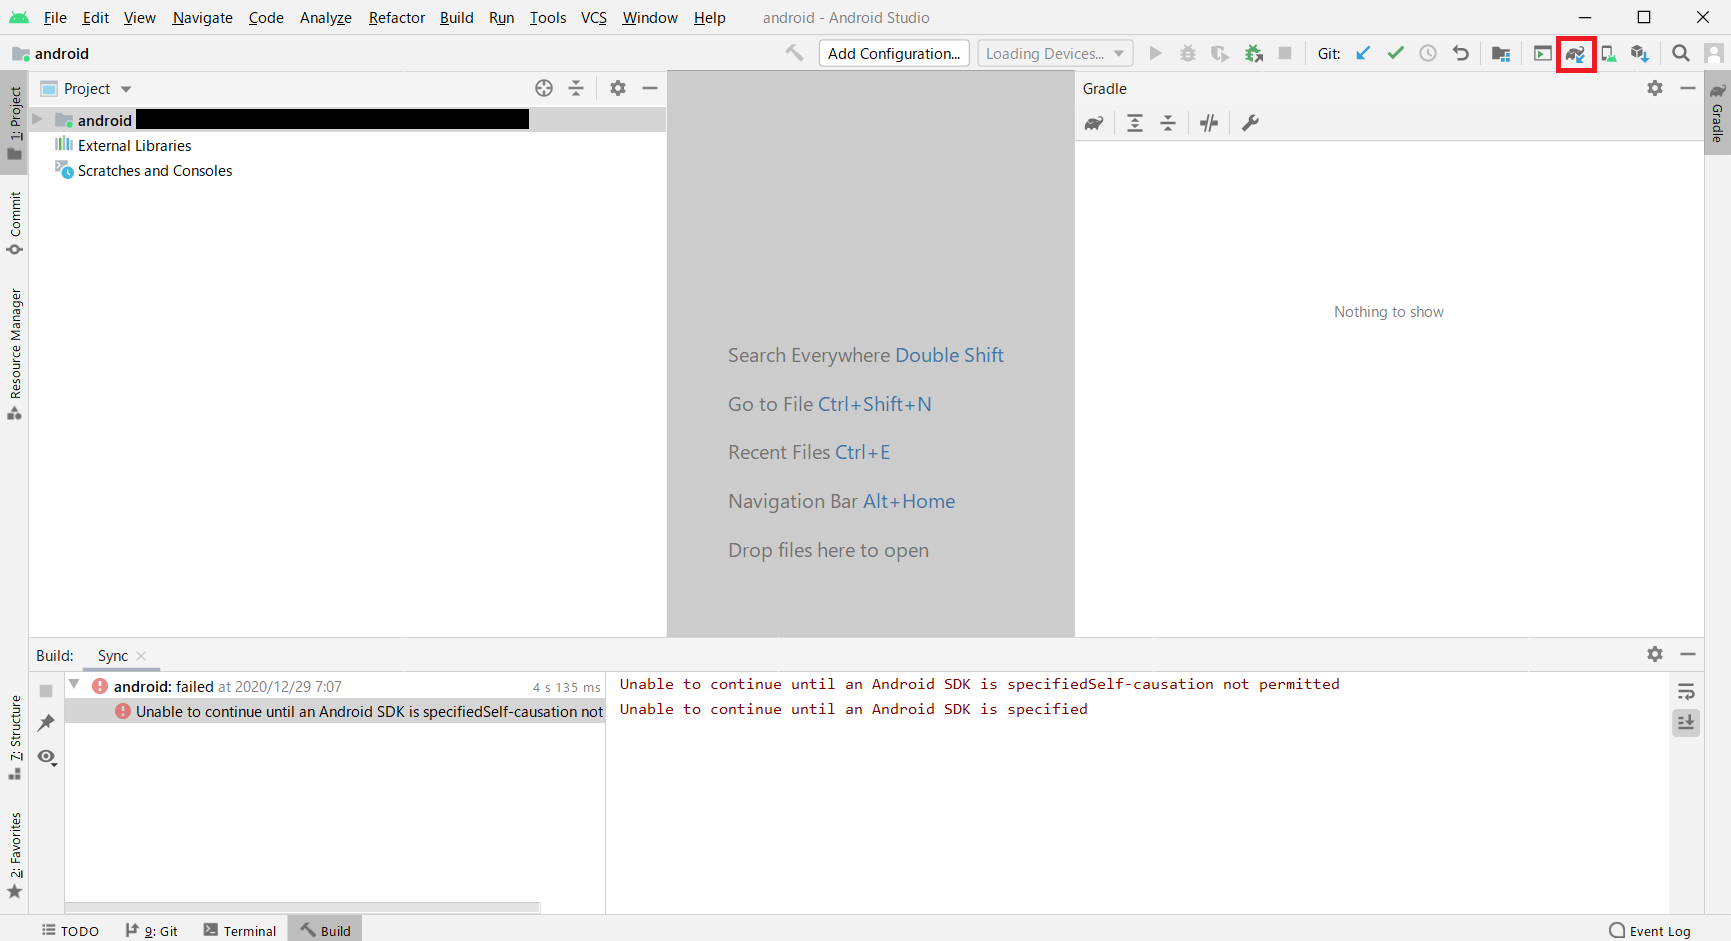Toggle the Build tool window button

tap(325, 930)
